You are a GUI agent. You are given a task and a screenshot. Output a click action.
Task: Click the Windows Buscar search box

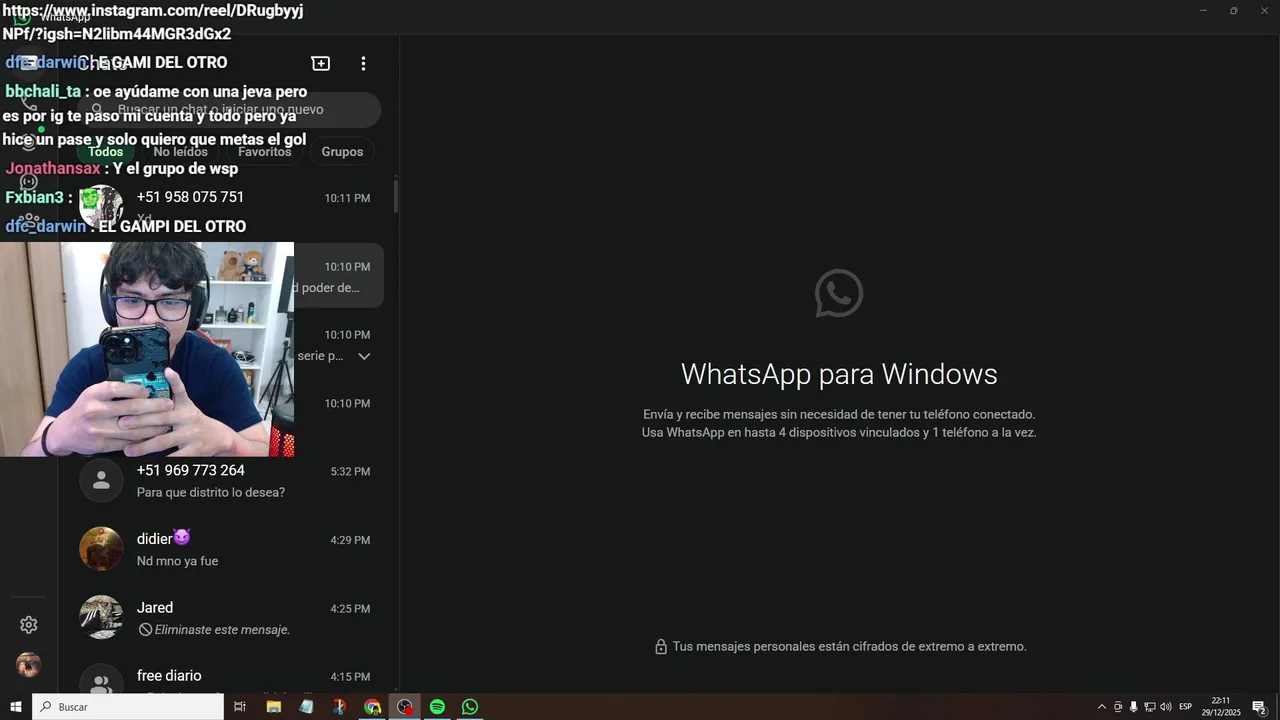click(128, 707)
